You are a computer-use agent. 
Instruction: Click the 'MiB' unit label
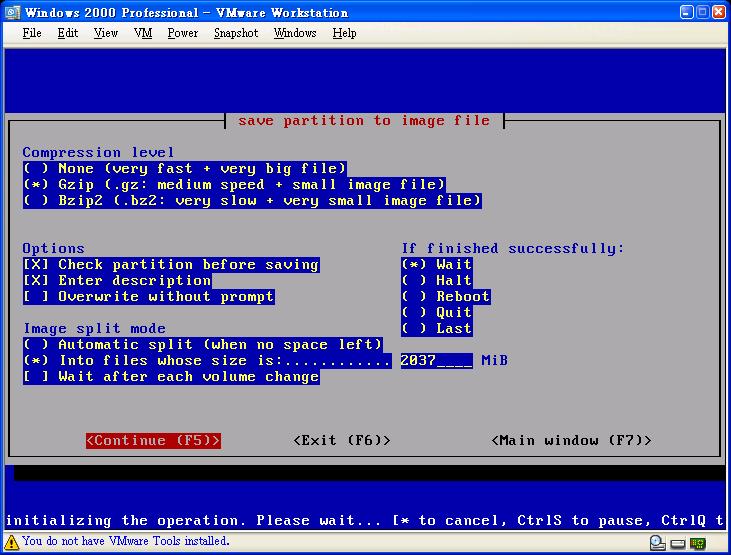click(495, 361)
